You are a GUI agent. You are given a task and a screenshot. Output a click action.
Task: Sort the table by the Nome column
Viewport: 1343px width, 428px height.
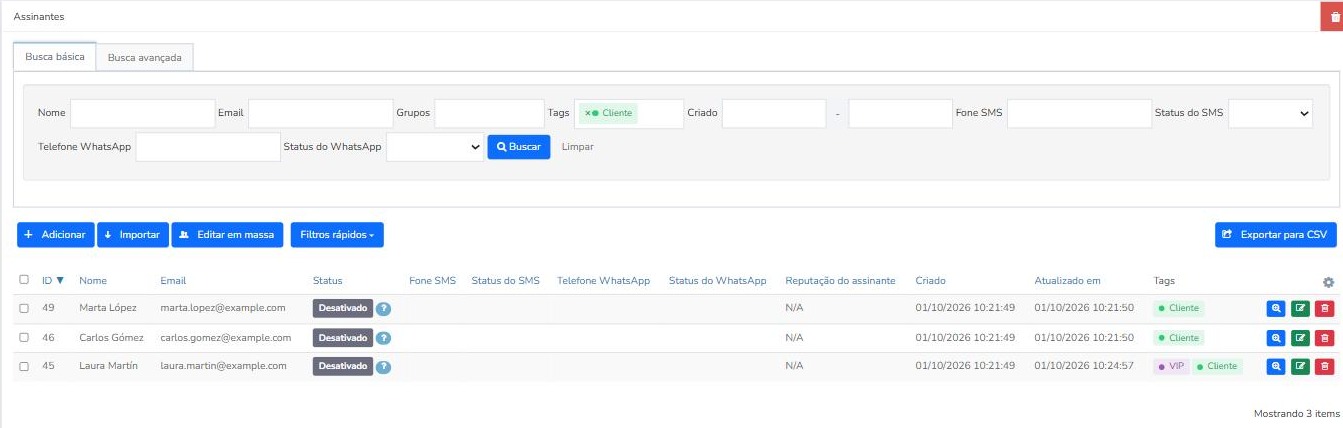(x=93, y=281)
